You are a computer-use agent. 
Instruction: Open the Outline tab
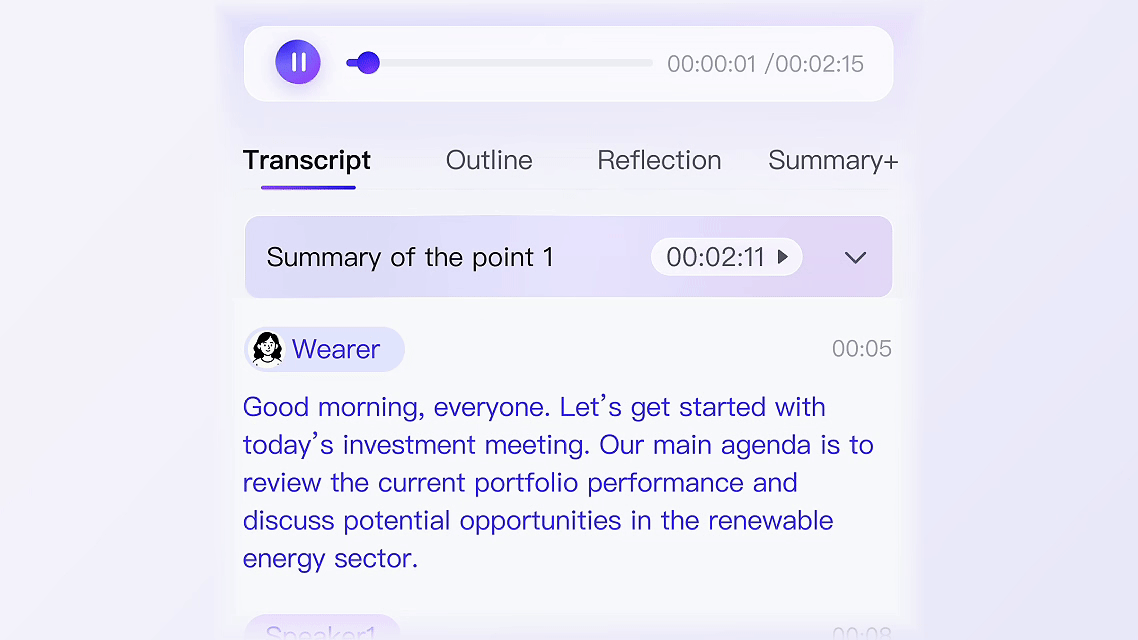[x=489, y=160]
